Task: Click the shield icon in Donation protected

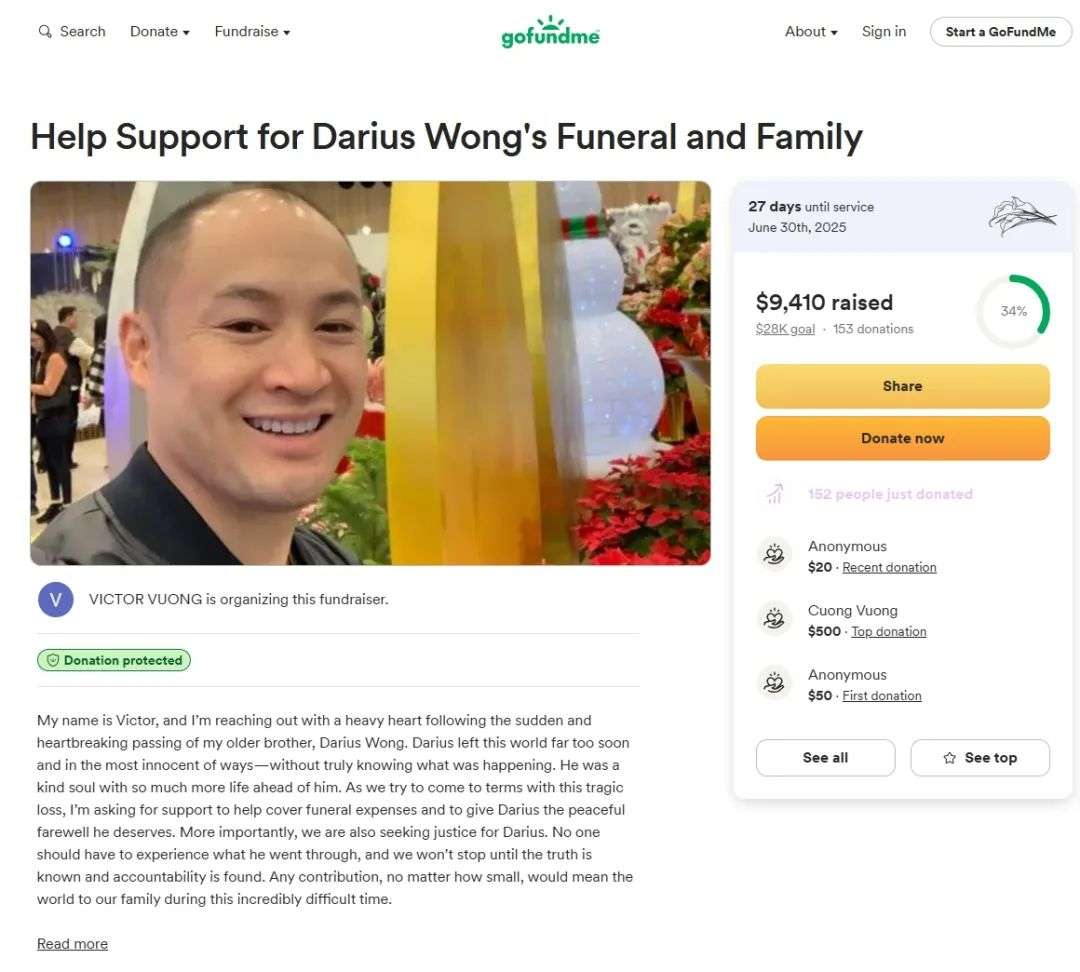Action: pos(52,660)
